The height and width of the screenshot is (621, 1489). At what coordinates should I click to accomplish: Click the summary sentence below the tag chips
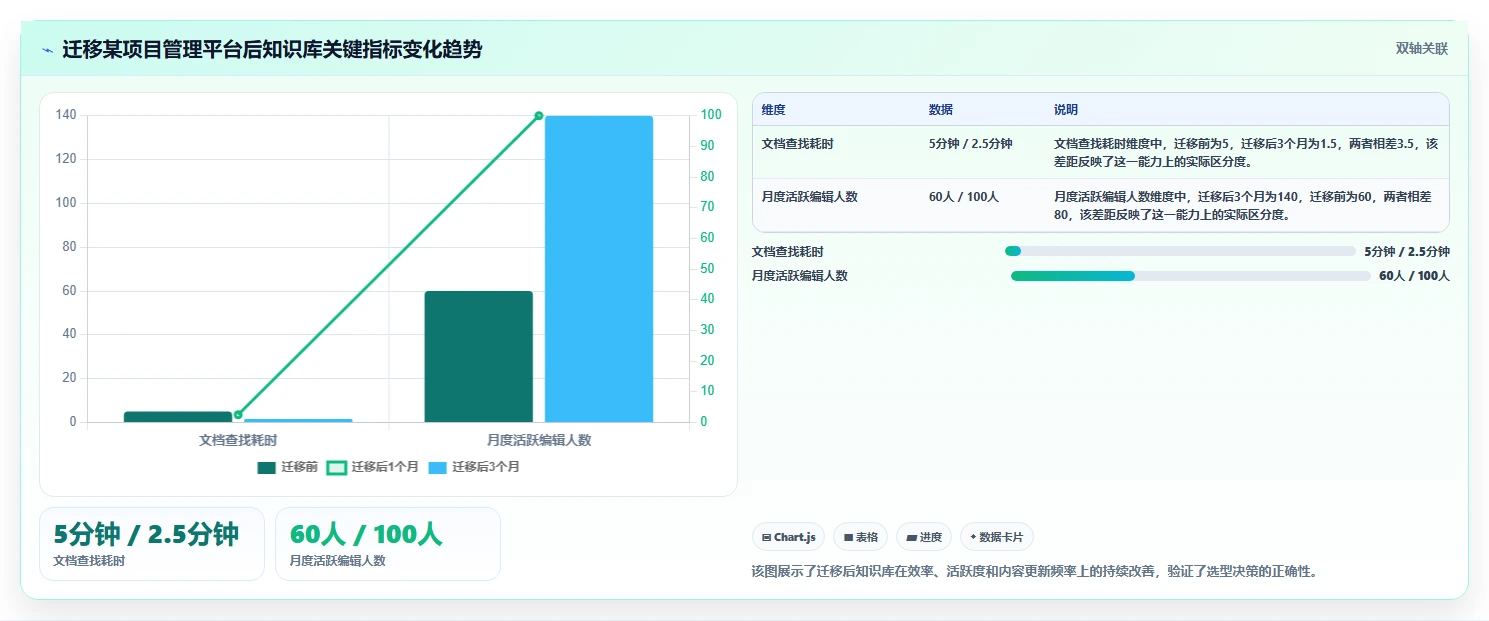(x=1035, y=572)
